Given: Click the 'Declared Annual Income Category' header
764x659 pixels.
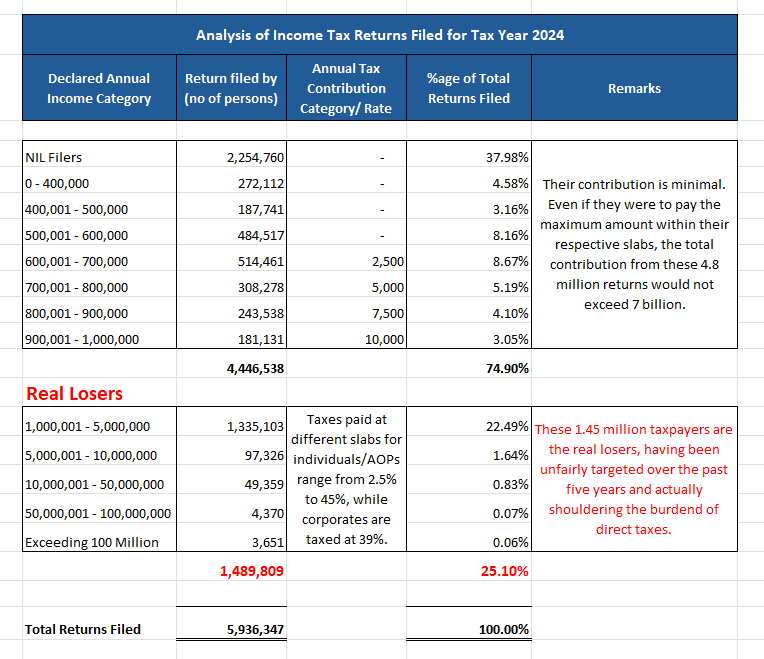Looking at the screenshot, I should point(99,88).
